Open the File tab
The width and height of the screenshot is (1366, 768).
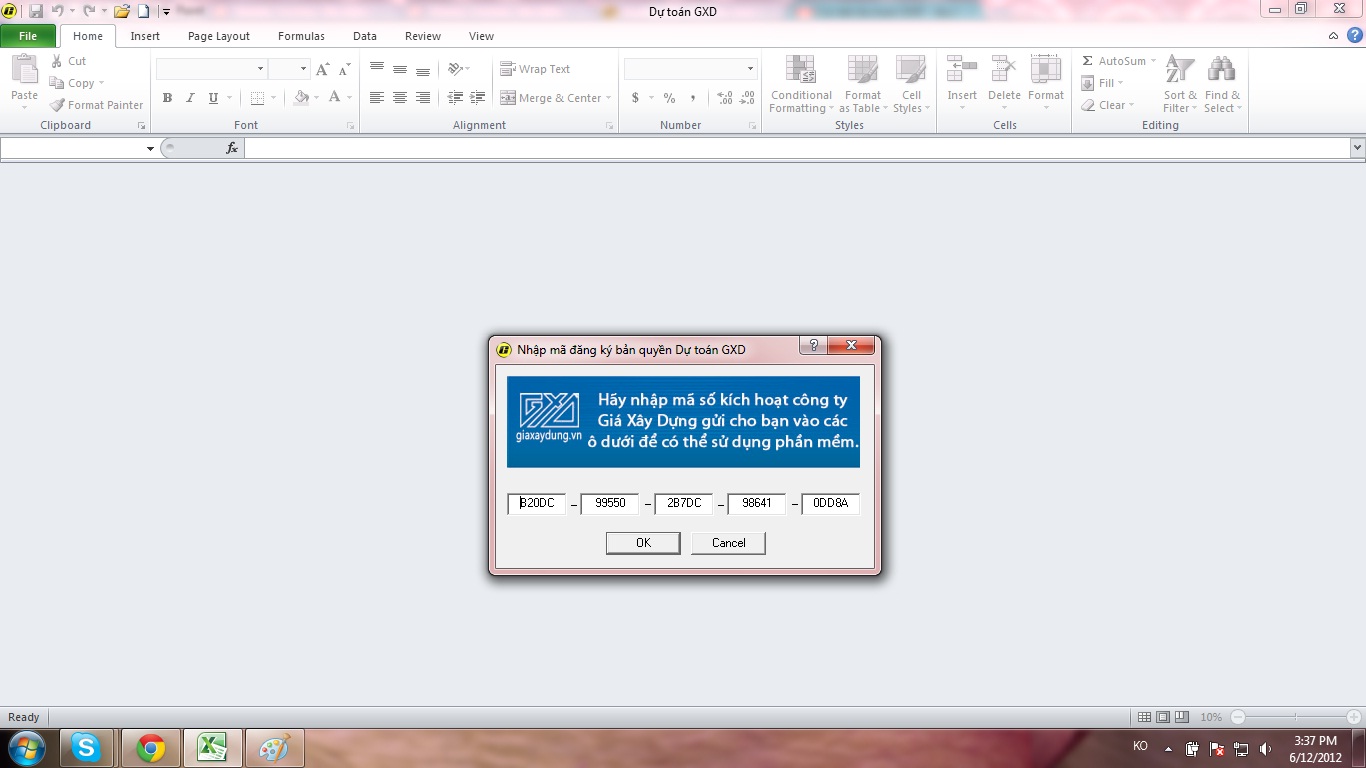[28, 36]
